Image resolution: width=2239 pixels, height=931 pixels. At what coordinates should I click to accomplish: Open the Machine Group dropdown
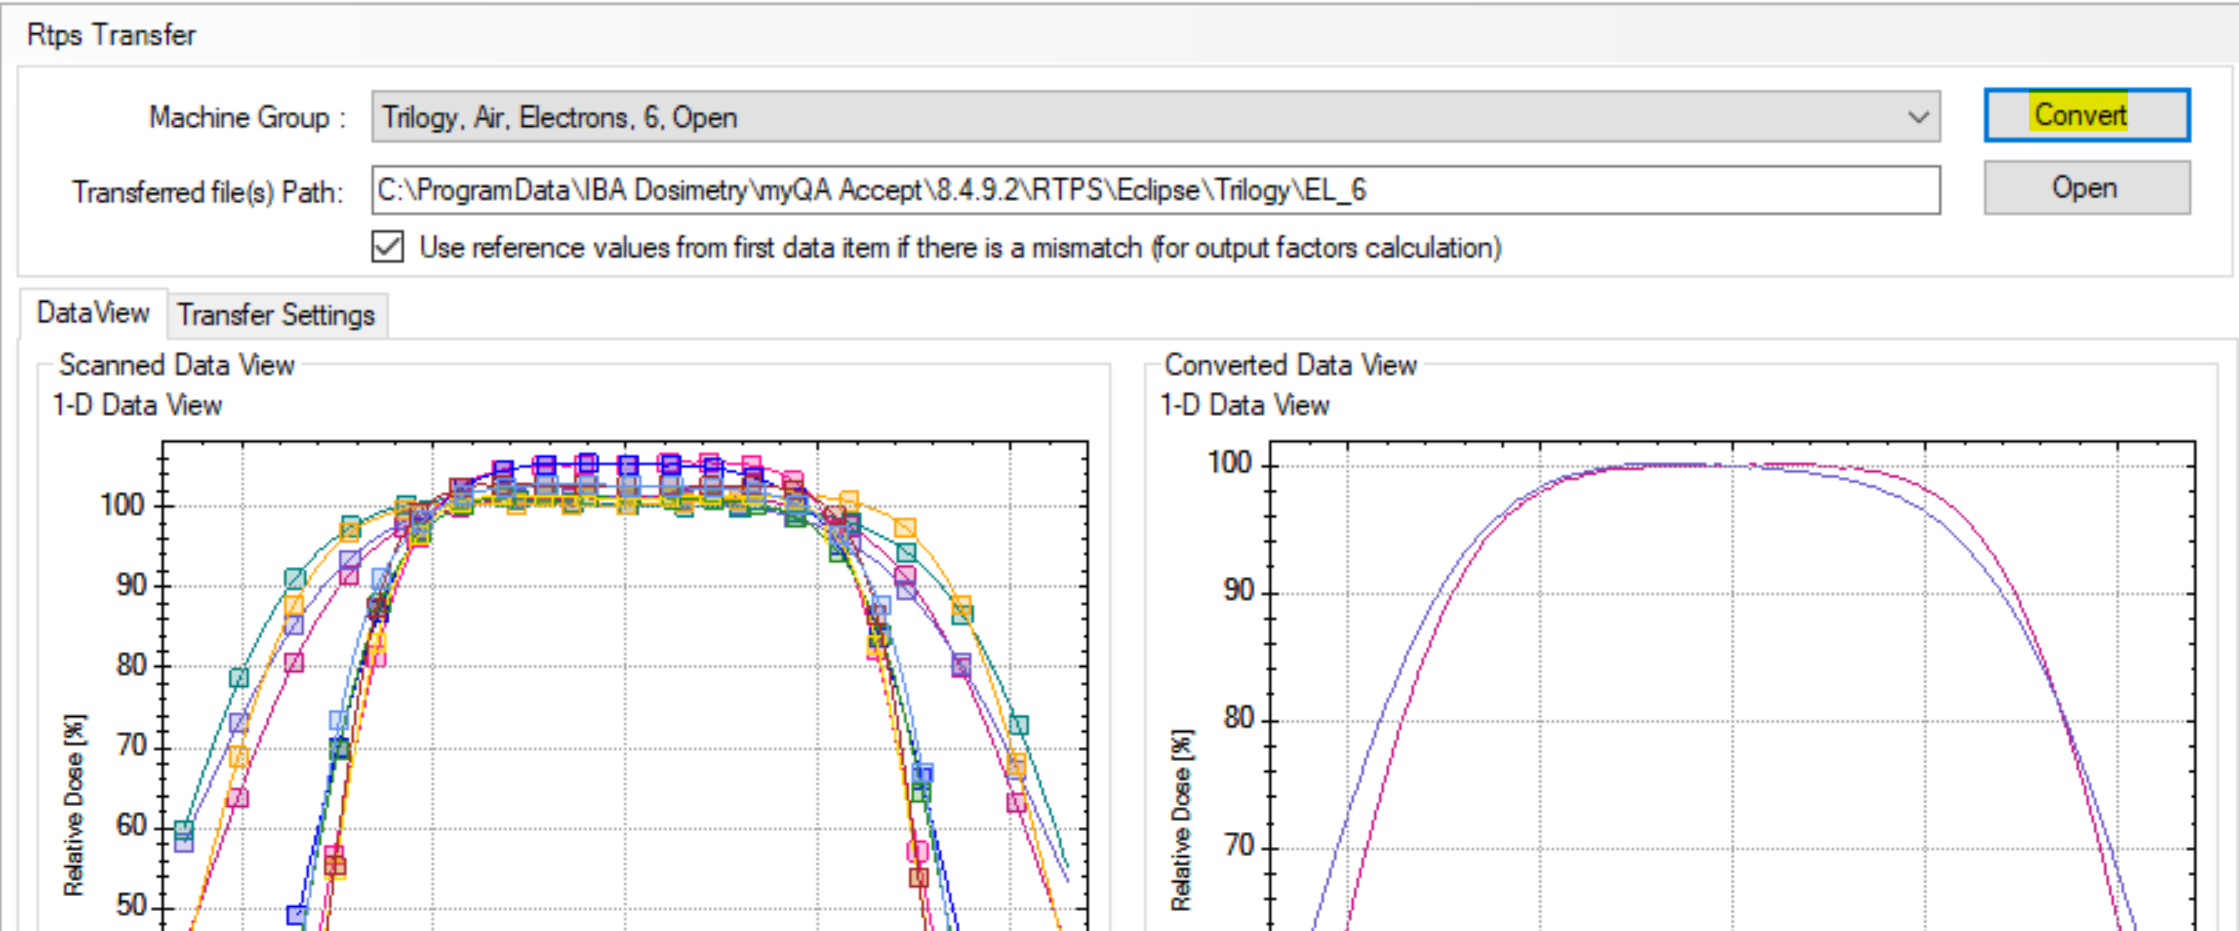tap(1155, 117)
